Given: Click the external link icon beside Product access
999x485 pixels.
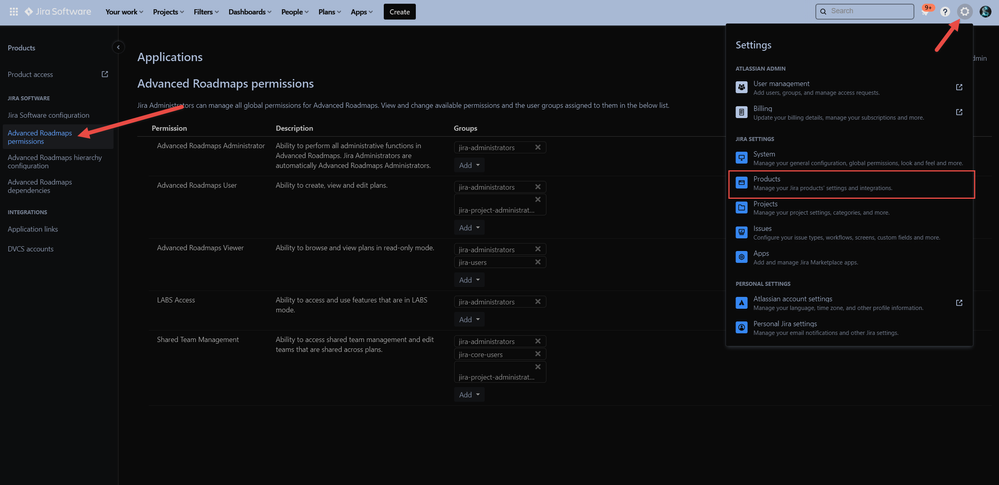Looking at the screenshot, I should 105,74.
